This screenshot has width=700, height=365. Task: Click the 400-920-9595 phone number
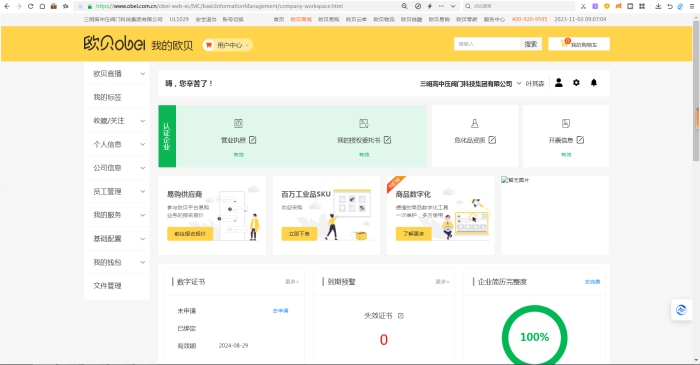pos(529,19)
